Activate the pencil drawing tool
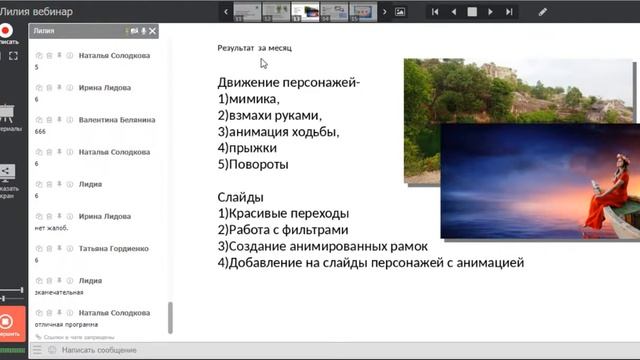The height and width of the screenshot is (360, 640). click(x=542, y=12)
